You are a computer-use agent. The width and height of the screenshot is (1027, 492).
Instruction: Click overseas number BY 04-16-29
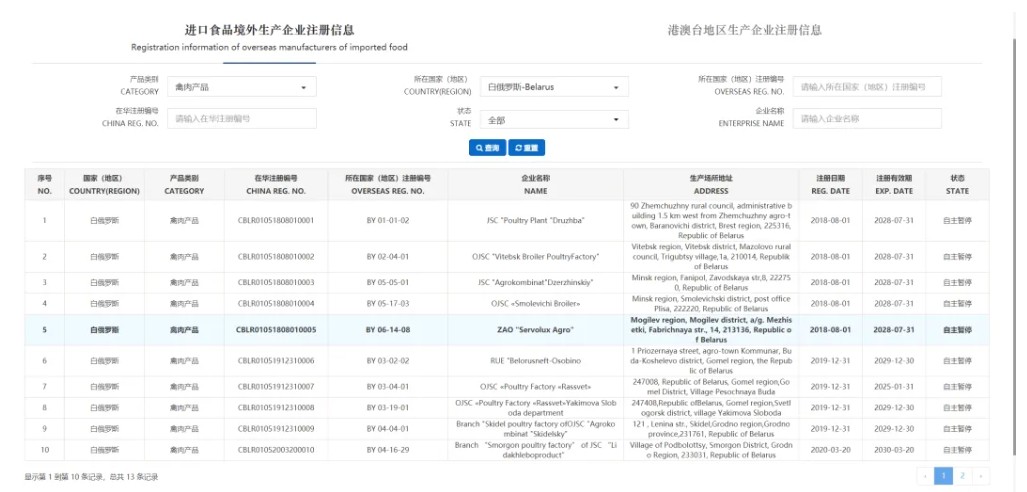(388, 450)
